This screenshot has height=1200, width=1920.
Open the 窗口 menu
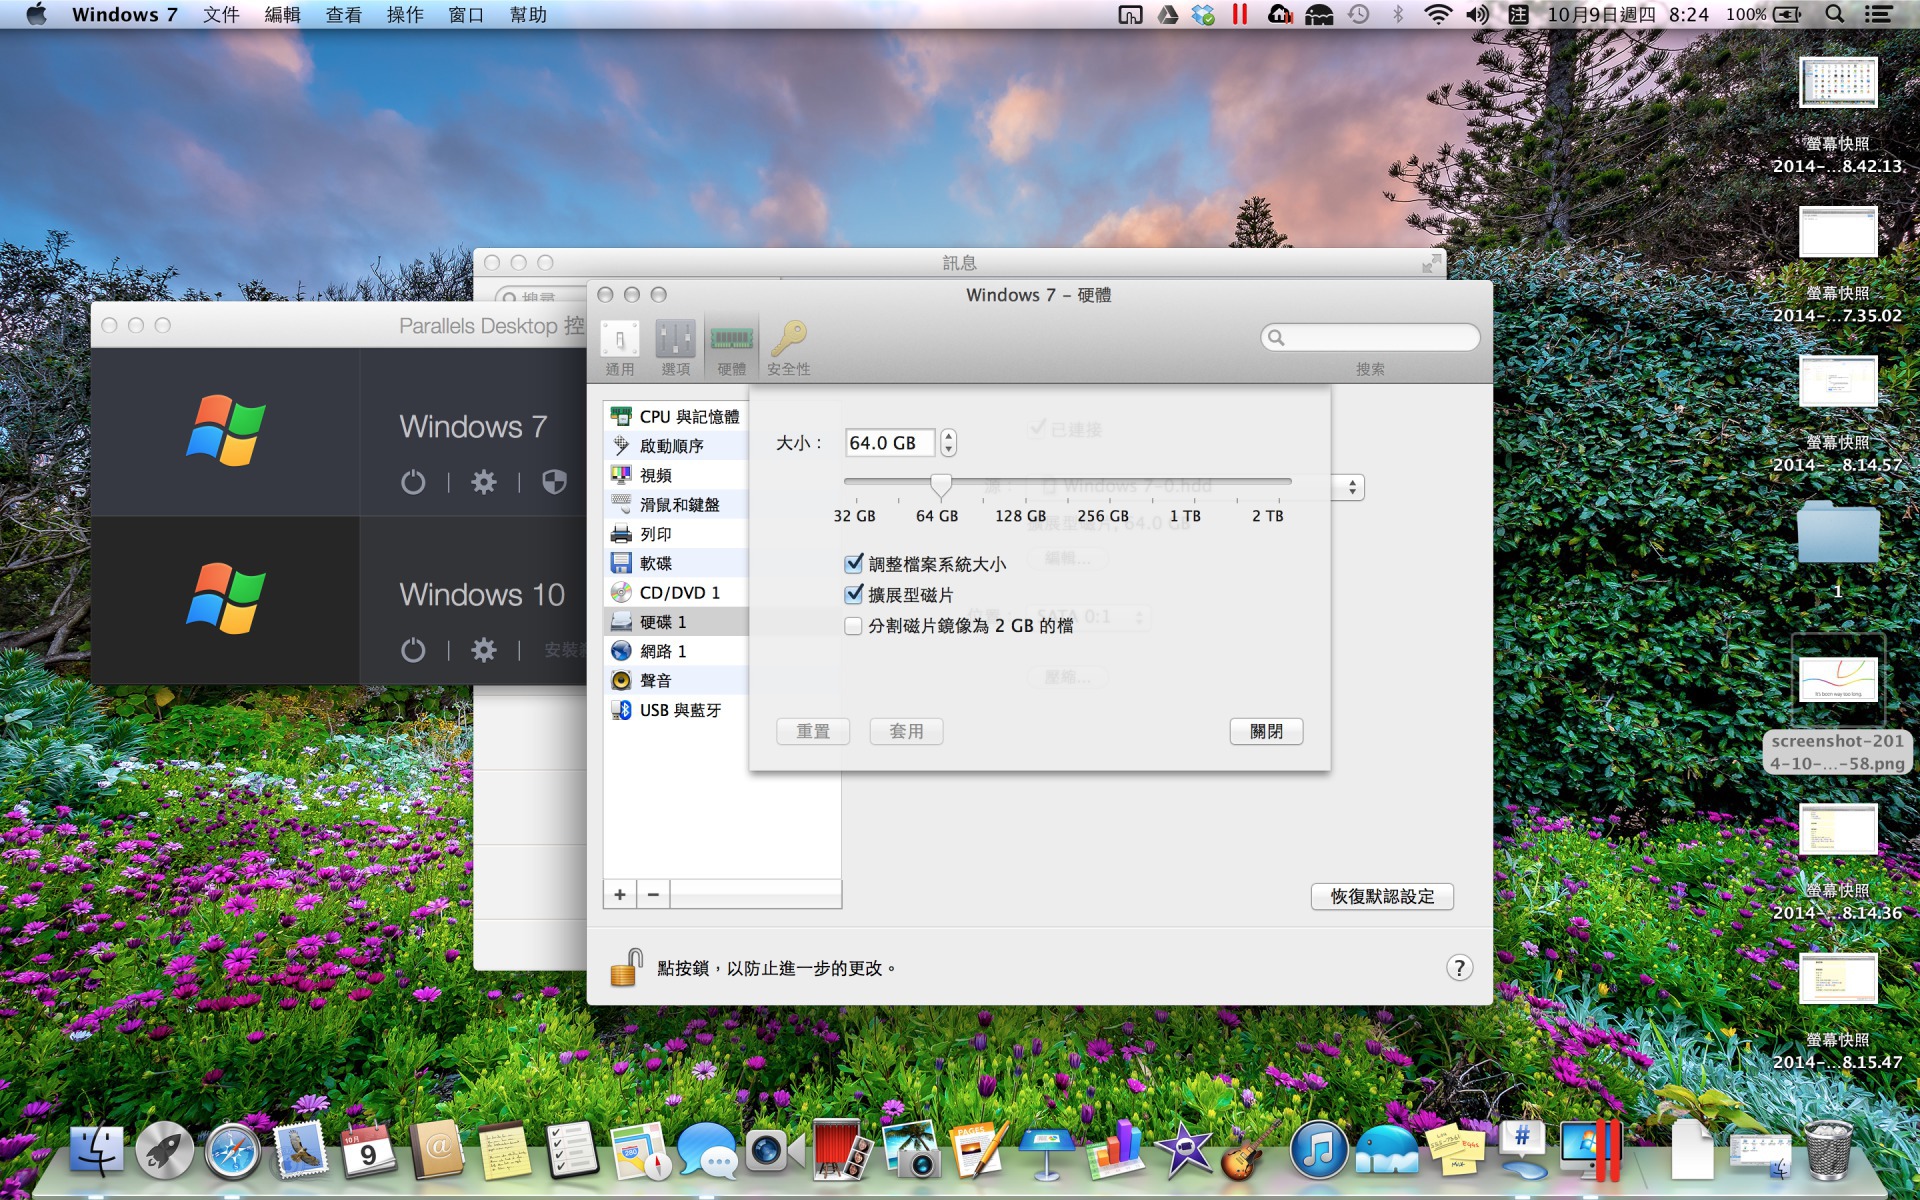466,14
